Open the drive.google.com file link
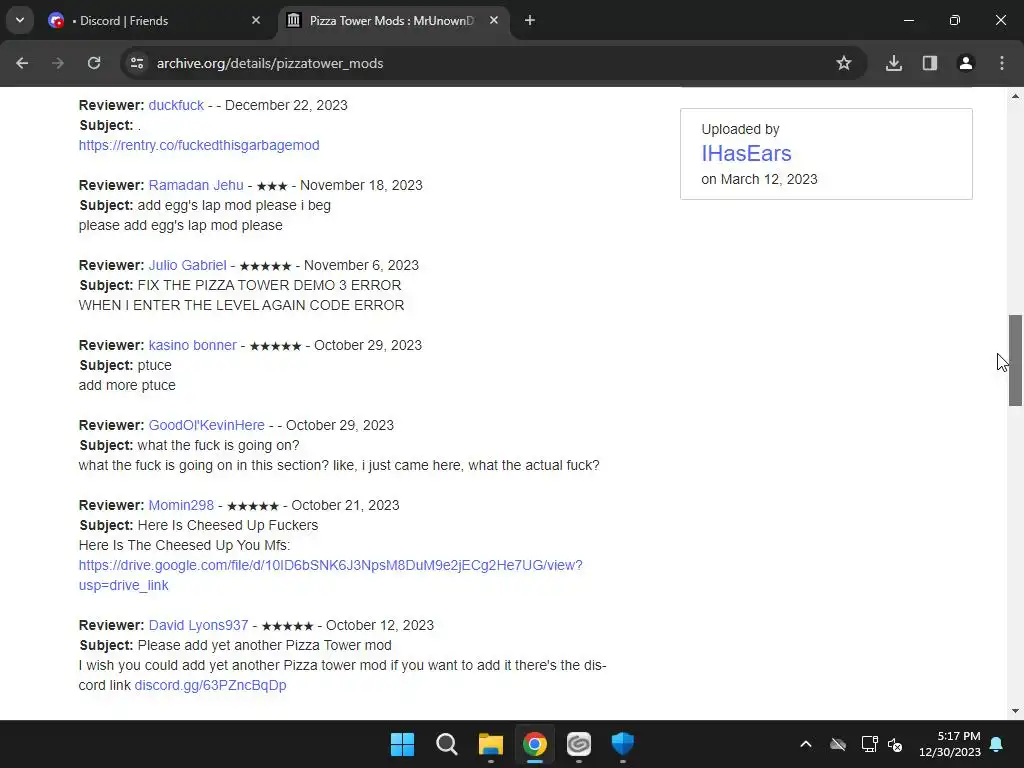This screenshot has height=768, width=1024. (x=330, y=575)
